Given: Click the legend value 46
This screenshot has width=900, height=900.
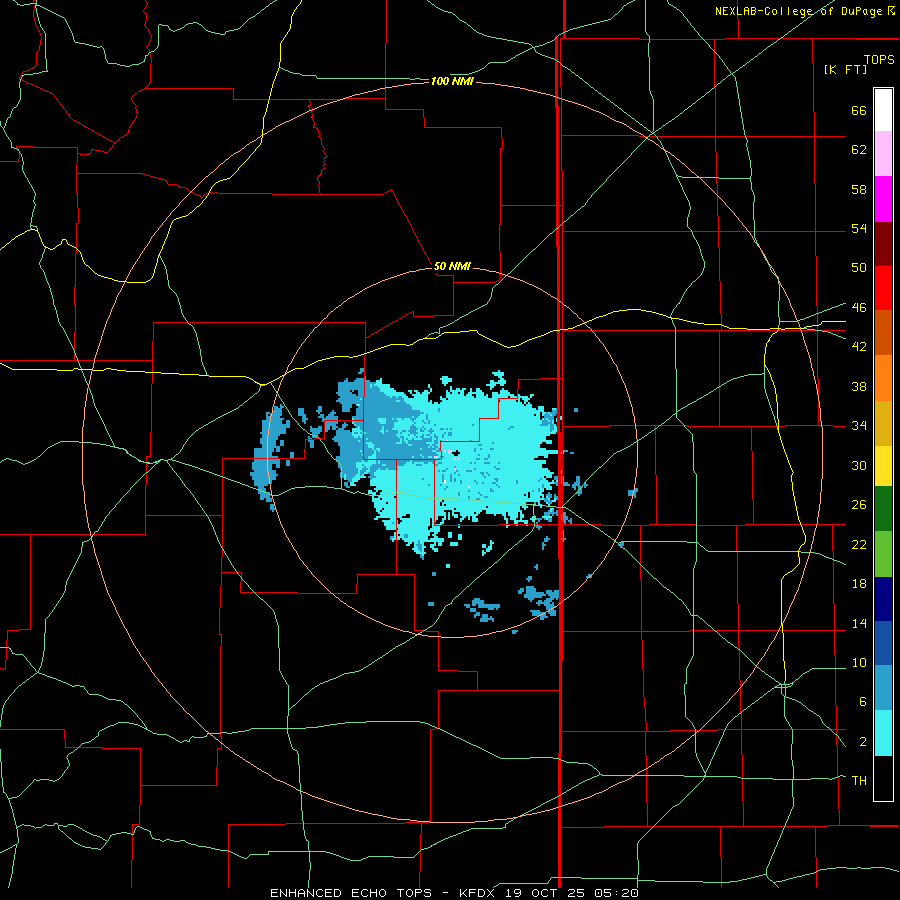Looking at the screenshot, I should [859, 308].
